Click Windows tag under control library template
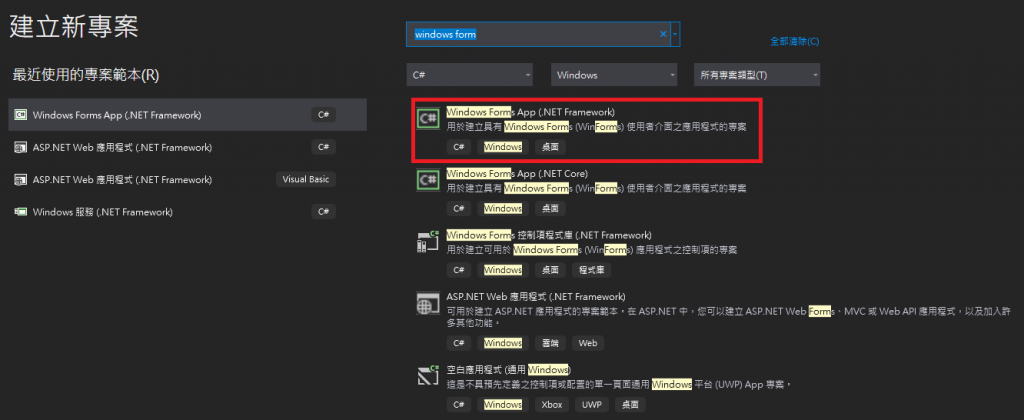1024x420 pixels. 503,270
